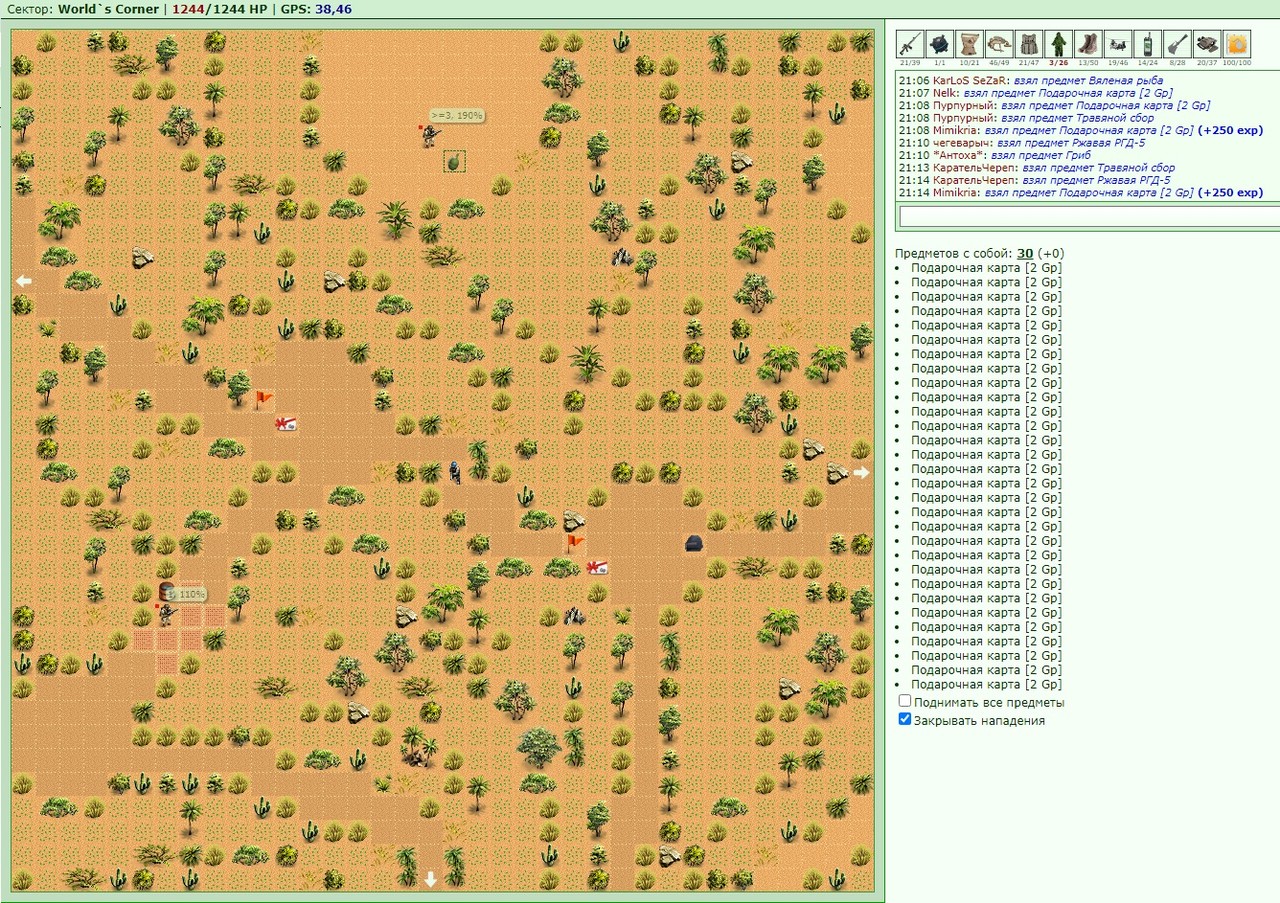Select the night-vision goggles slot
1280x903 pixels.
coord(999,44)
